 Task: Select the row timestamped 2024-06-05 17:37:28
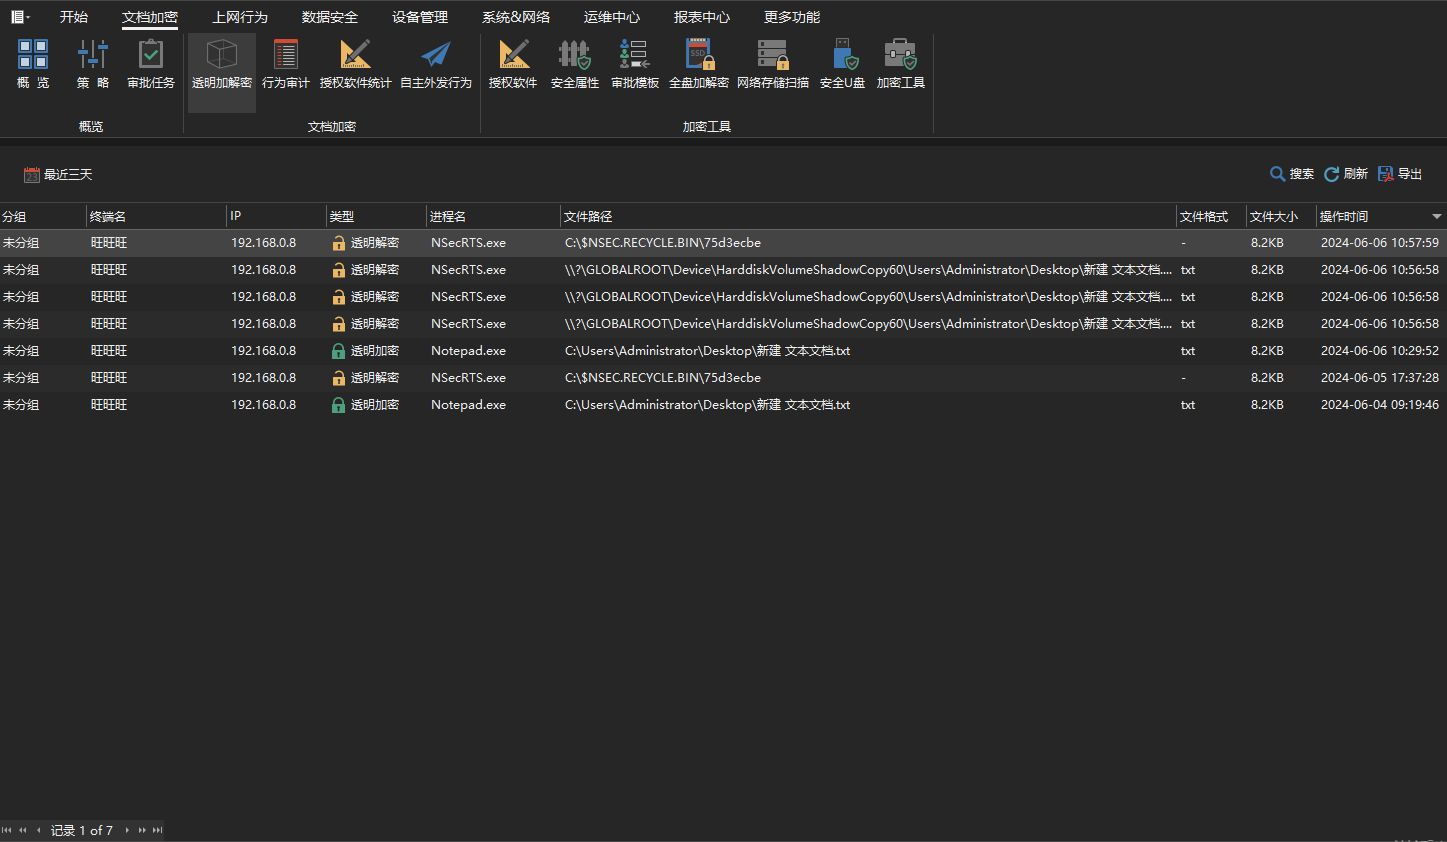(723, 378)
